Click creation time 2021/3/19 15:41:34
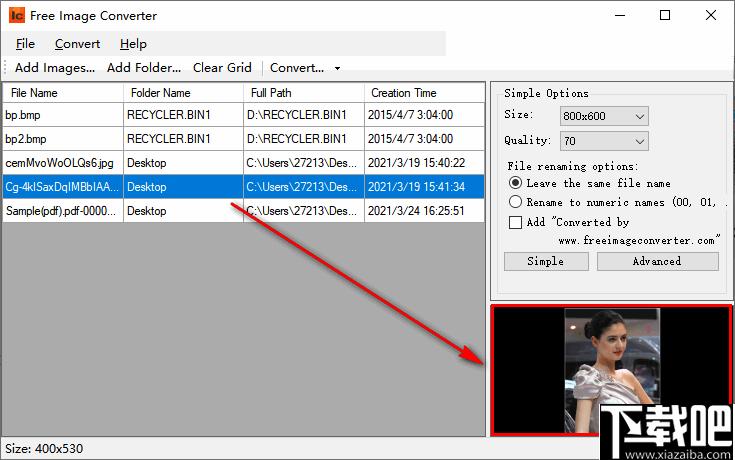Screen dimensions: 735x460 pyautogui.click(x=416, y=187)
